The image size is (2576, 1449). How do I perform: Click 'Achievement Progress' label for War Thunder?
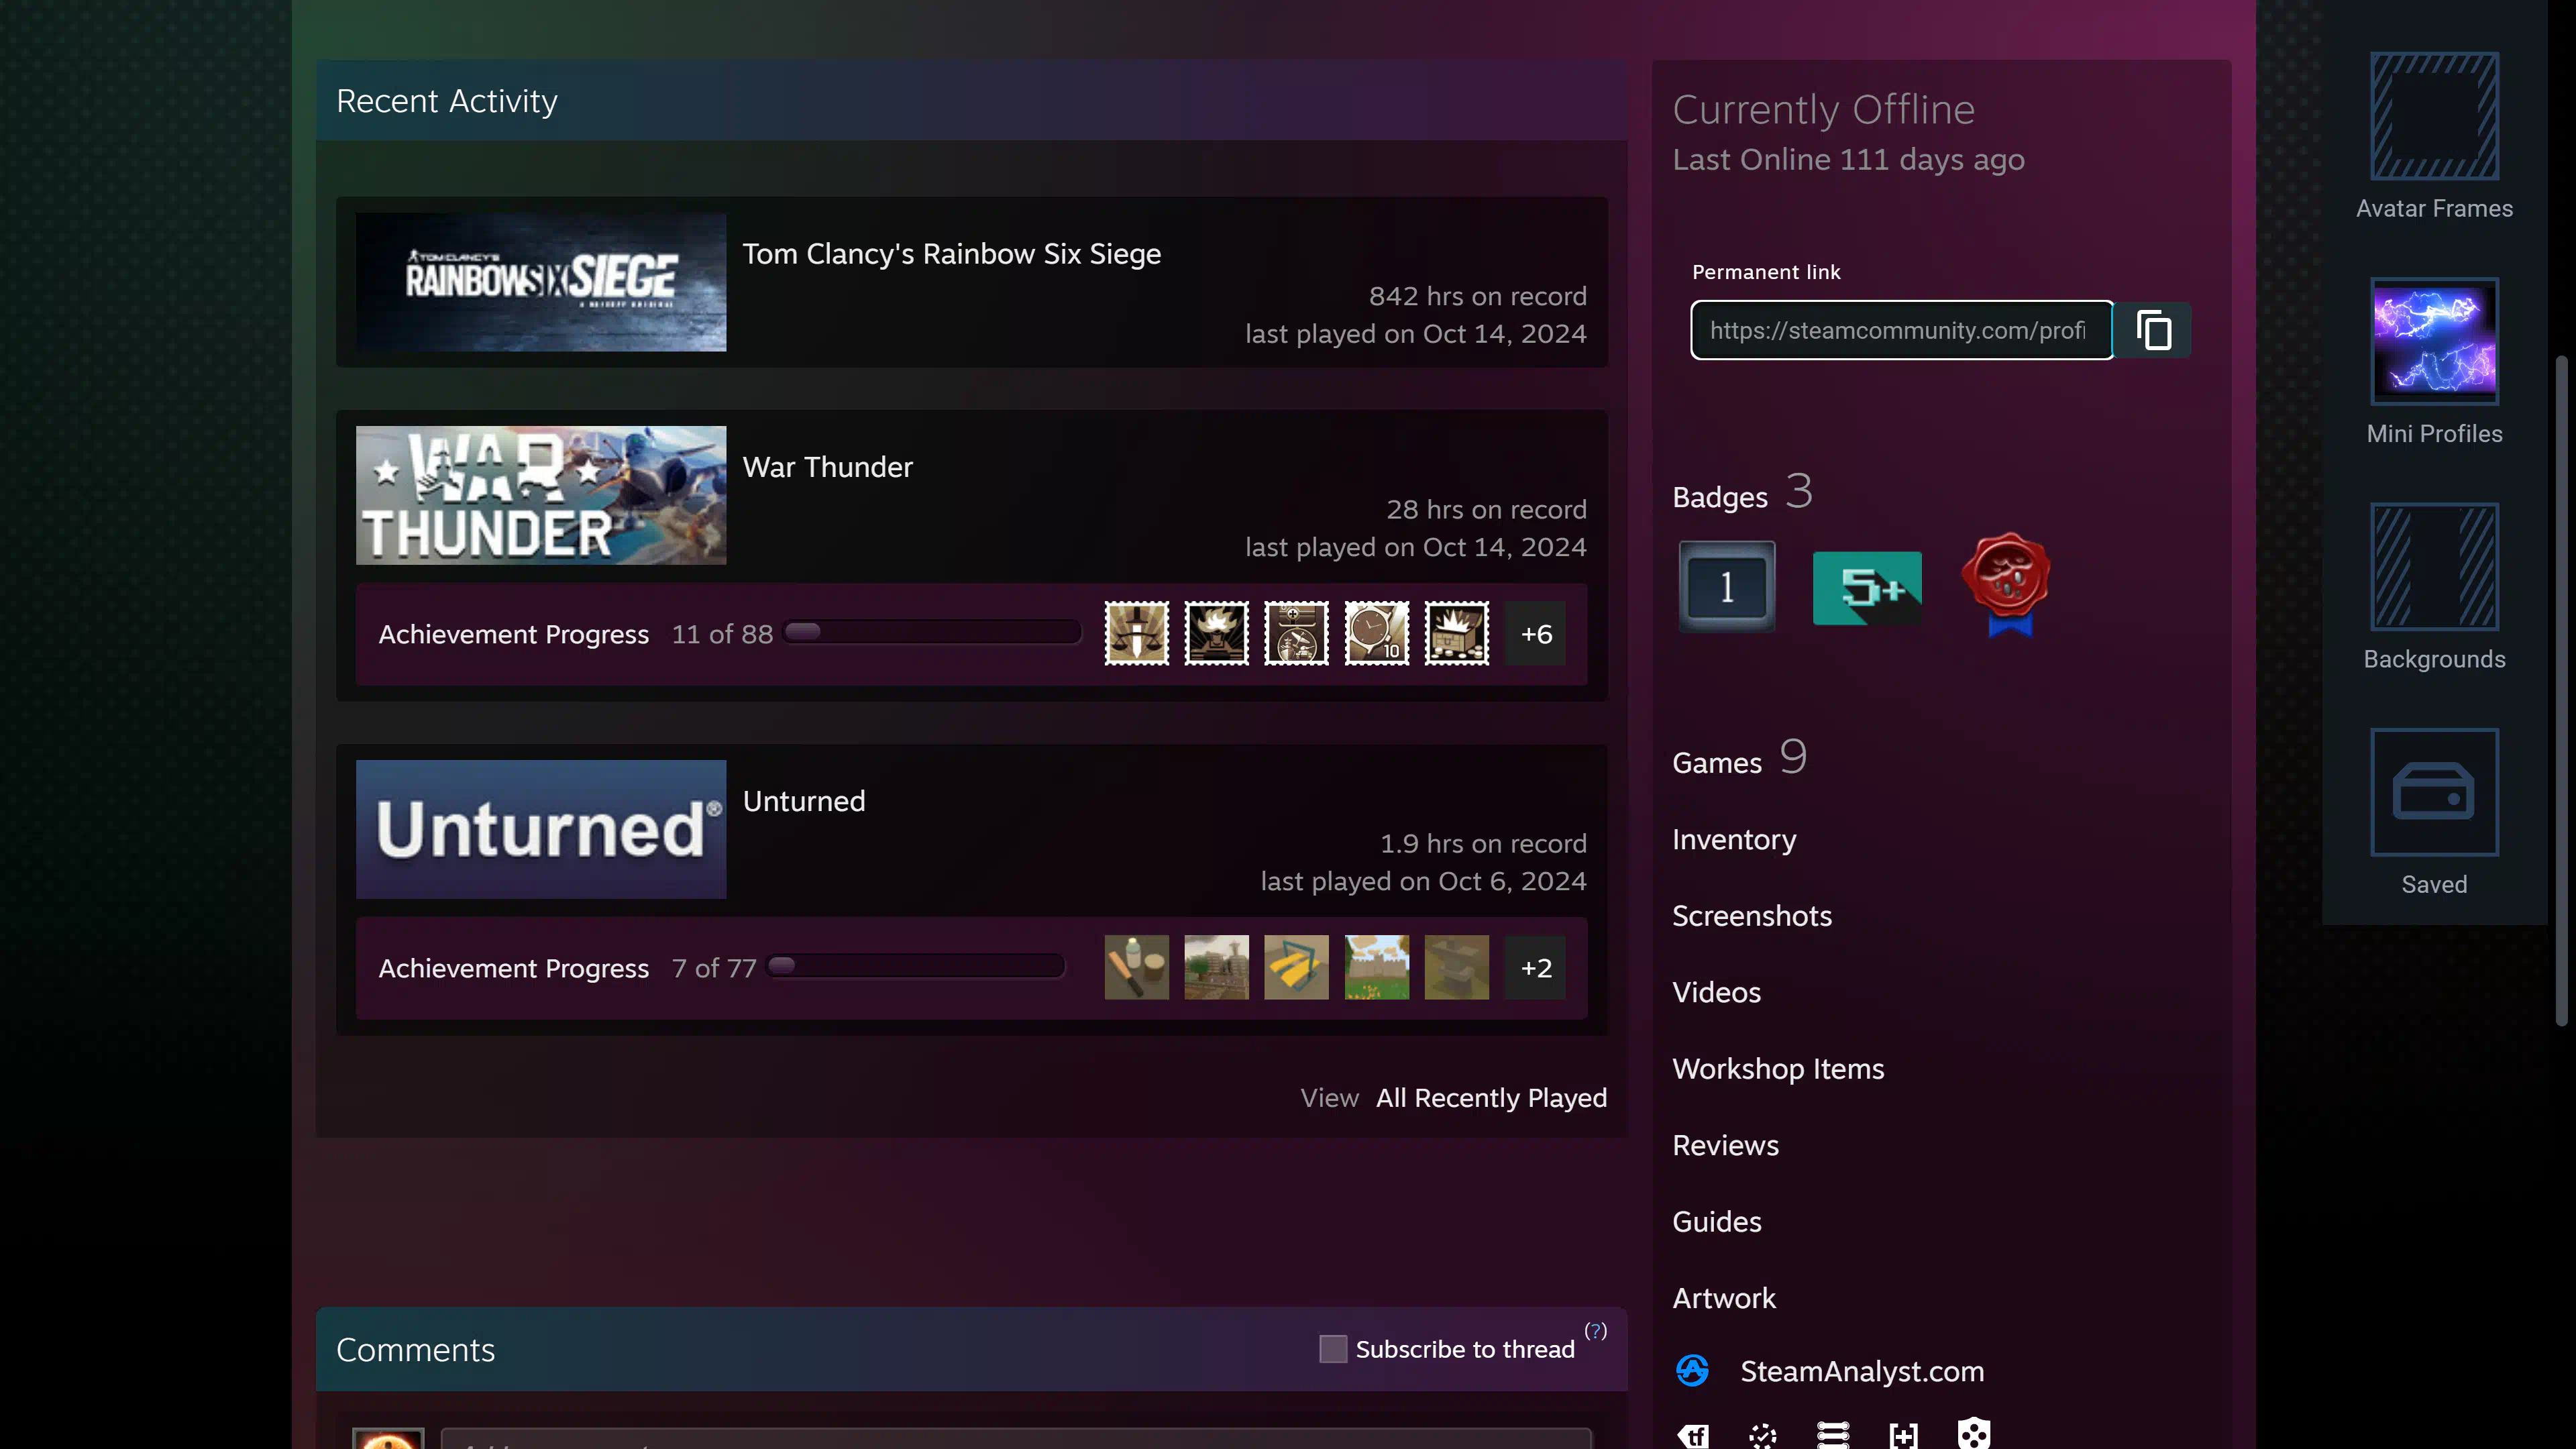point(513,634)
